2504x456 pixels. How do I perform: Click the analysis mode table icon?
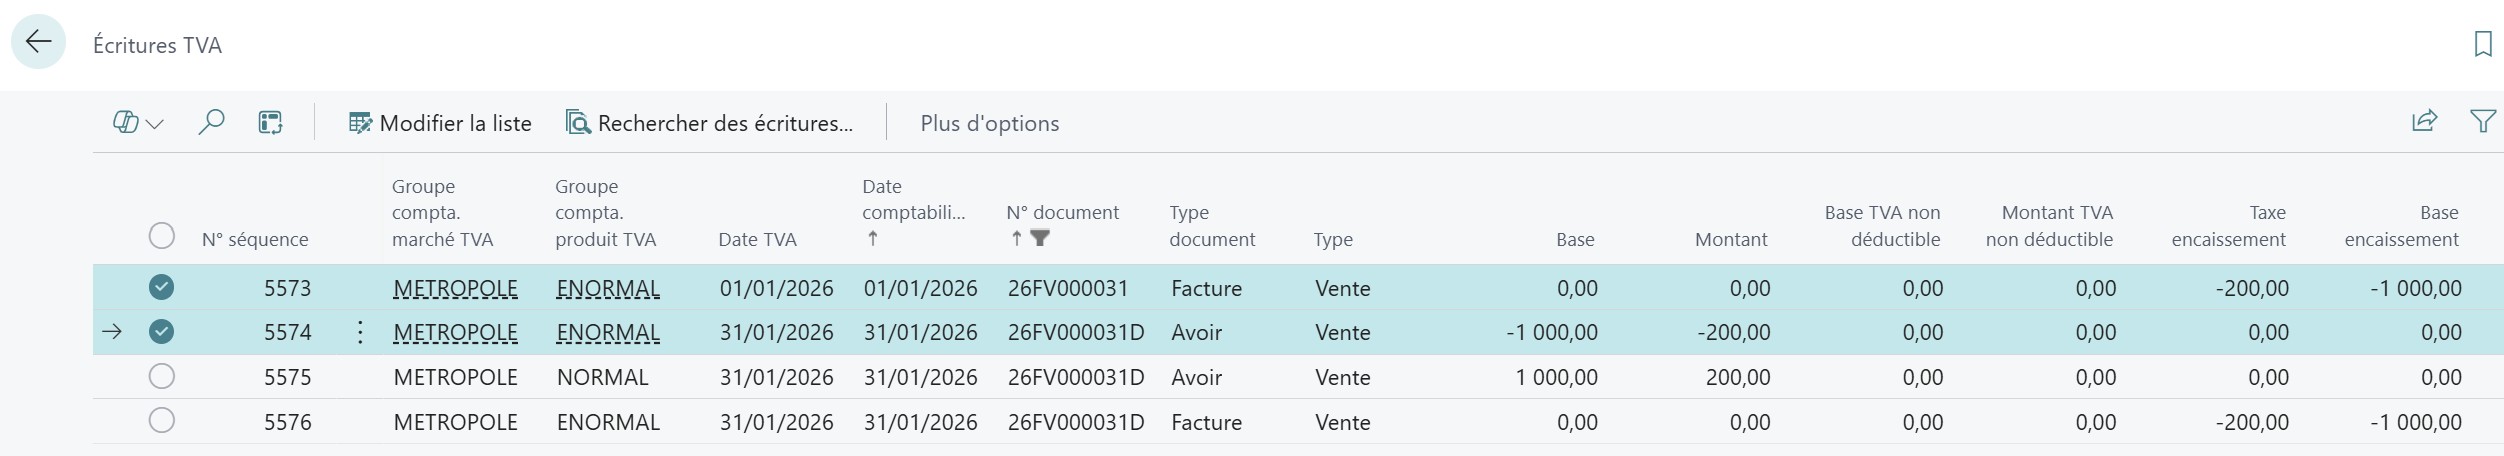[x=270, y=123]
